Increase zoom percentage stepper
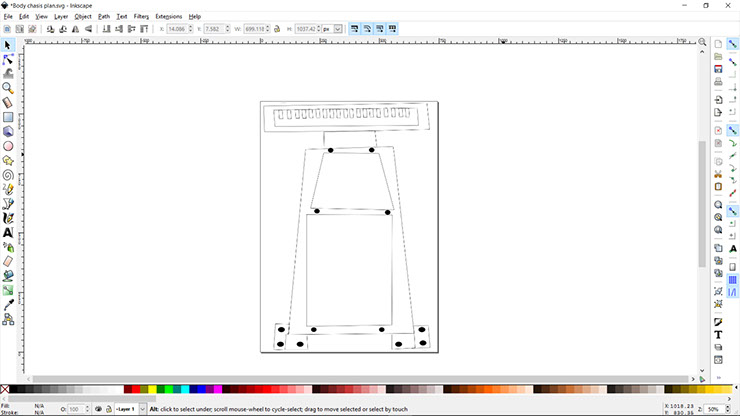 point(728,407)
